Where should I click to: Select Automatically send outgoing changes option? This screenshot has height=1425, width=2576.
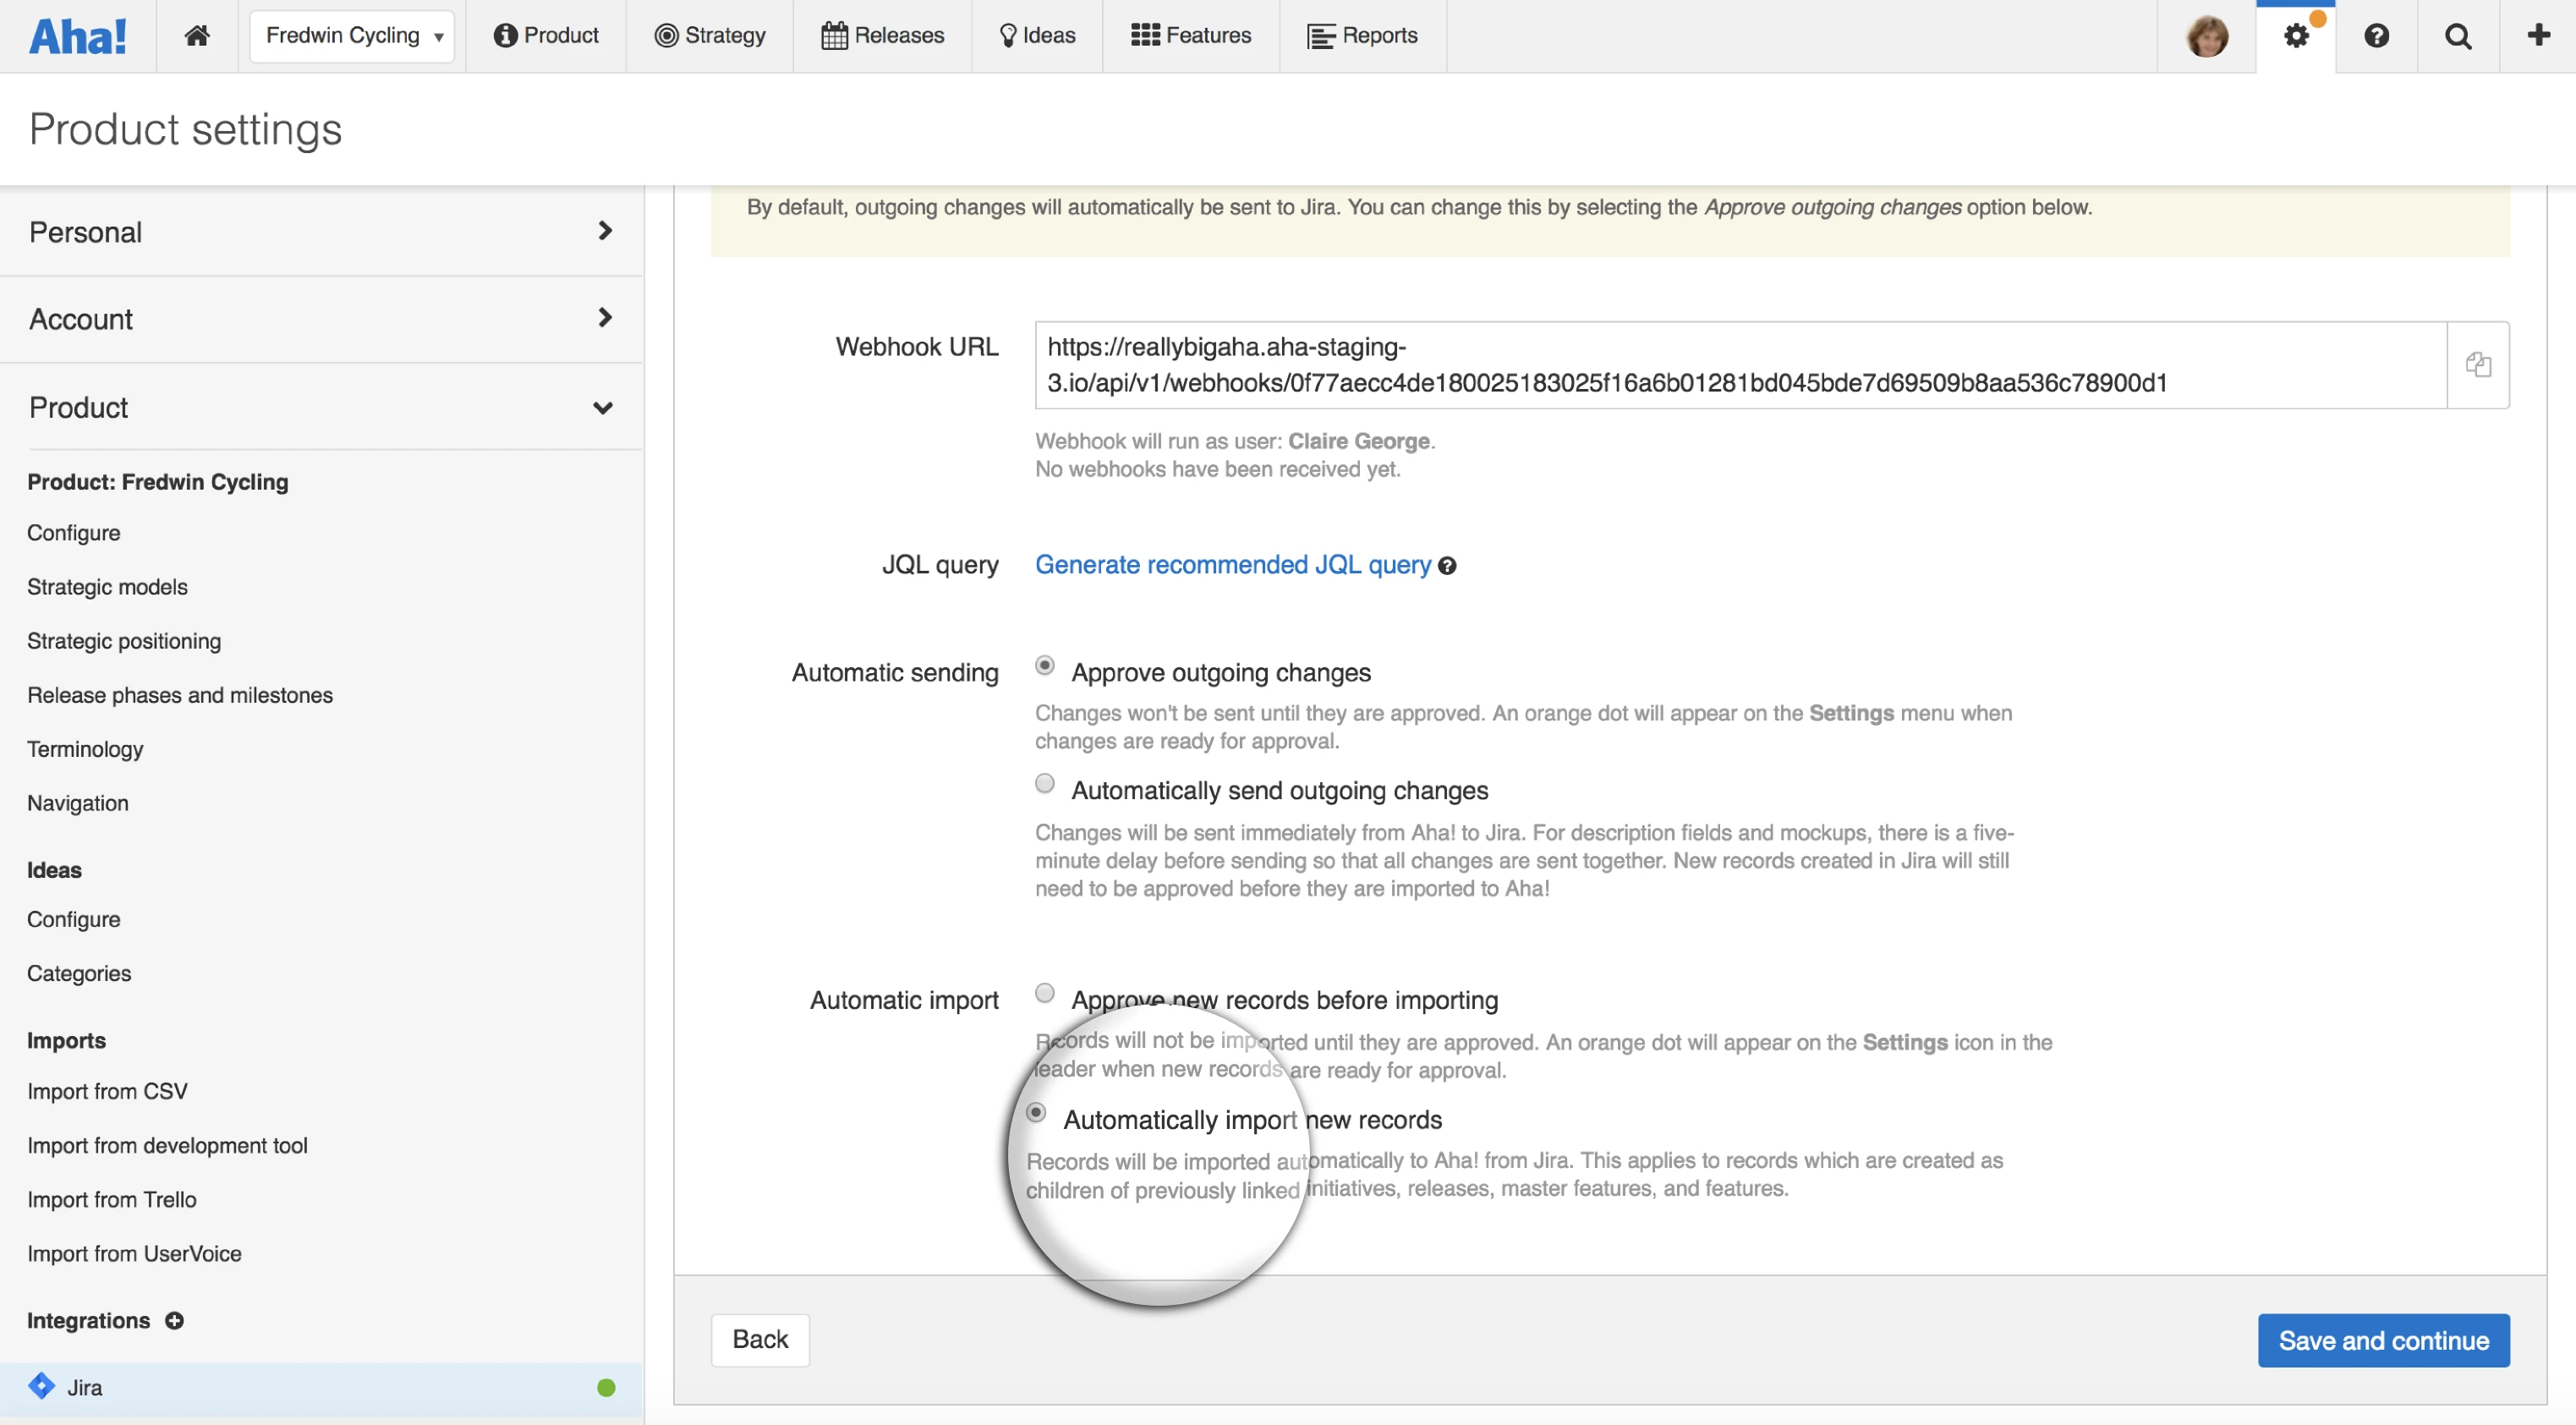pos(1045,784)
